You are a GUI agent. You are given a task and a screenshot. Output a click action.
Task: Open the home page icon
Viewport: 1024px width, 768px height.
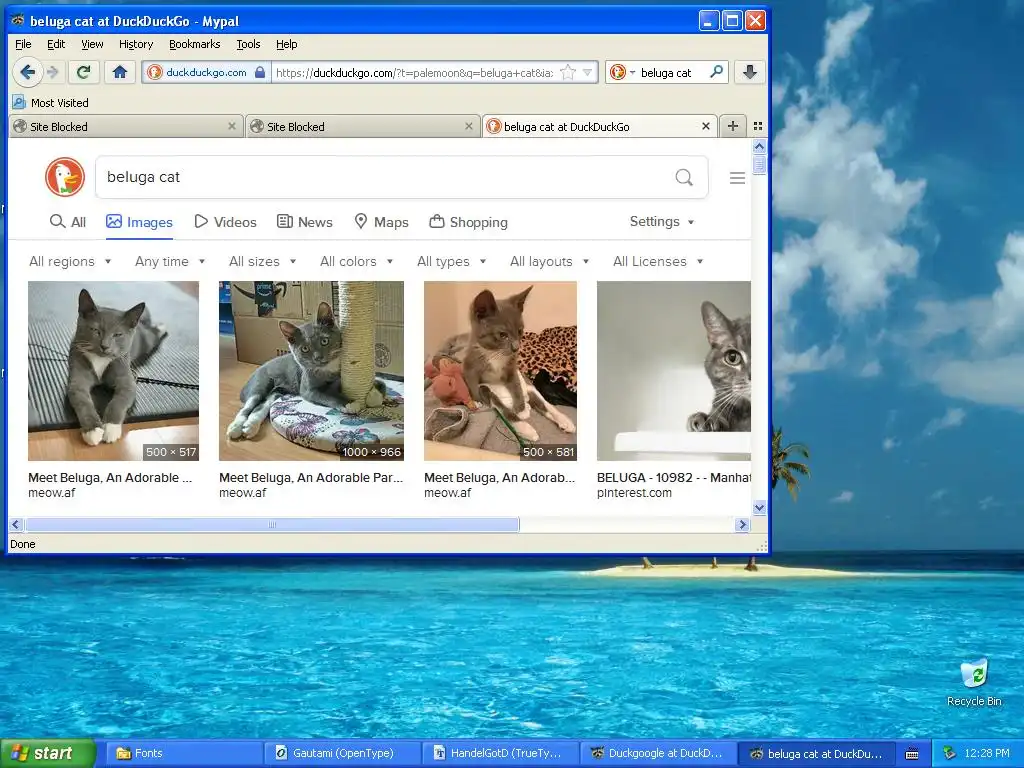[120, 72]
